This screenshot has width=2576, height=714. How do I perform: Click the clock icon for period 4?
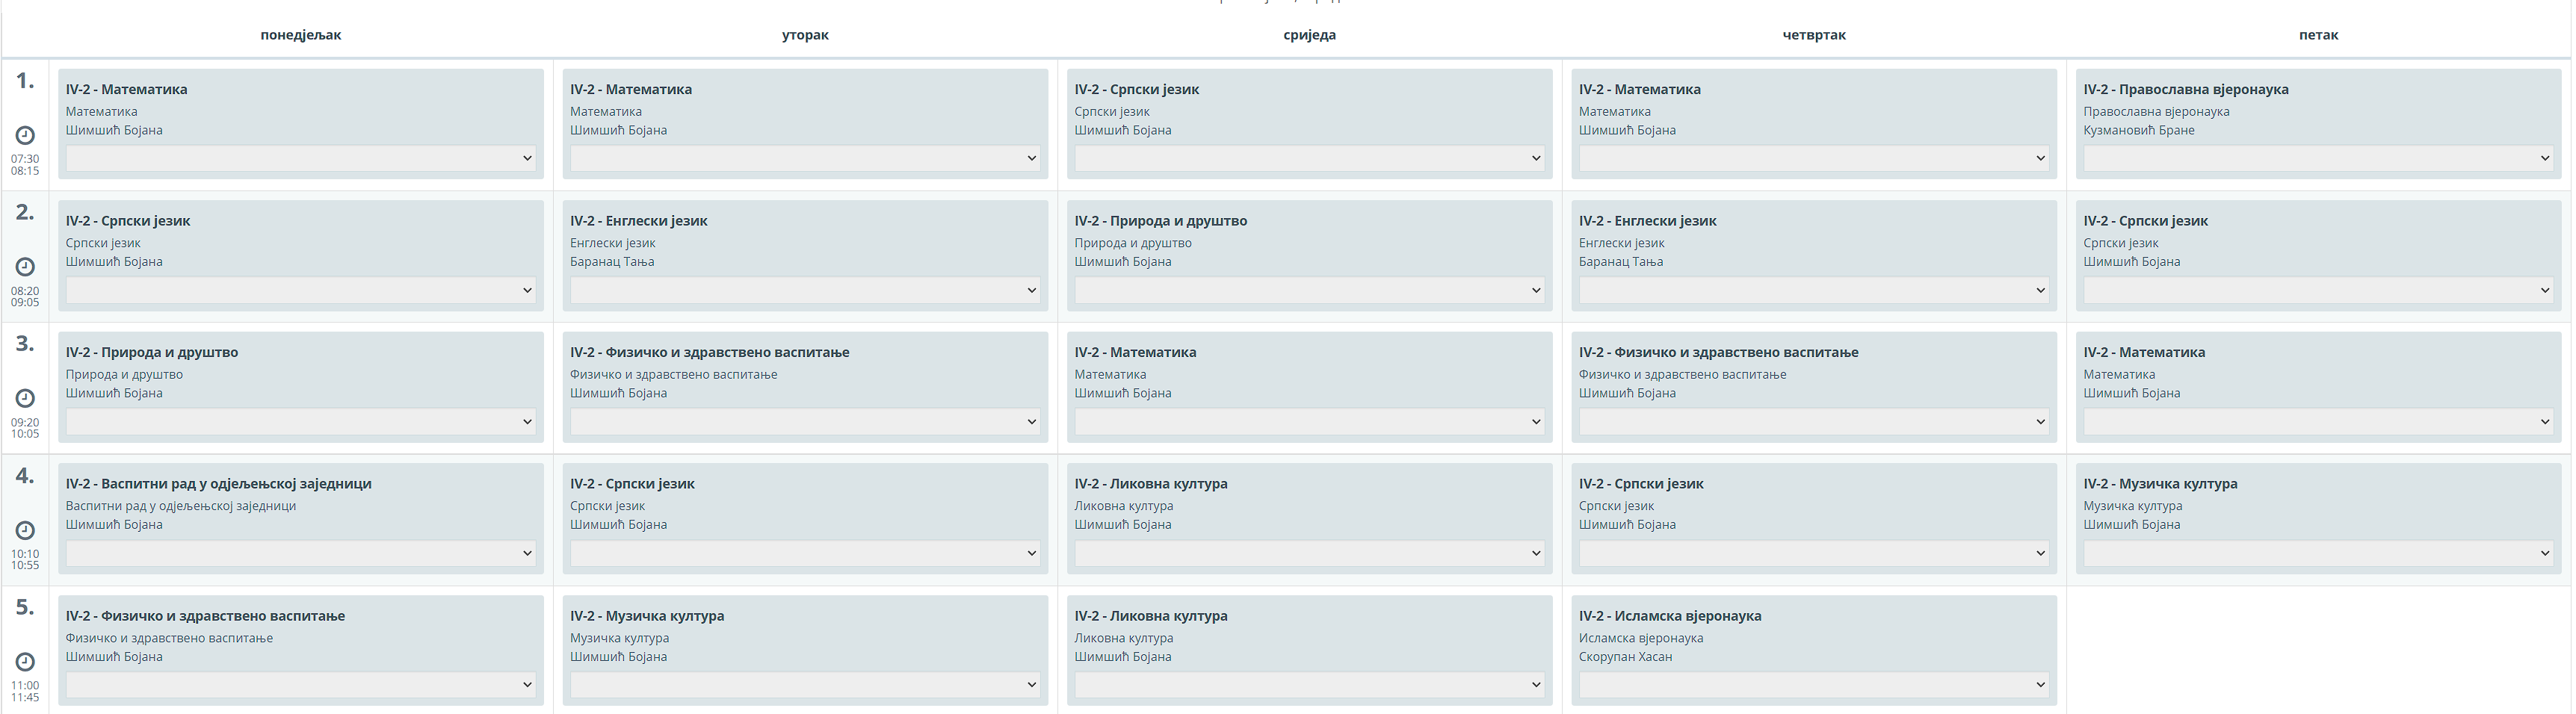click(x=25, y=530)
